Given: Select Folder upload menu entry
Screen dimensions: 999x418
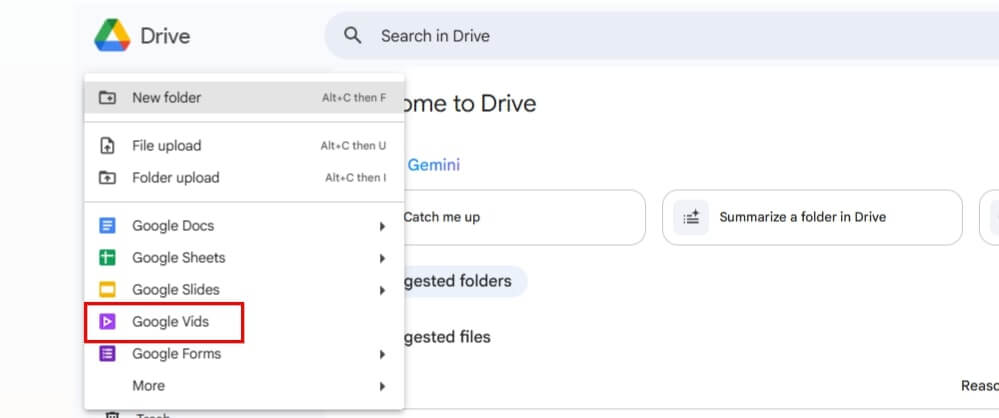Looking at the screenshot, I should point(244,178).
